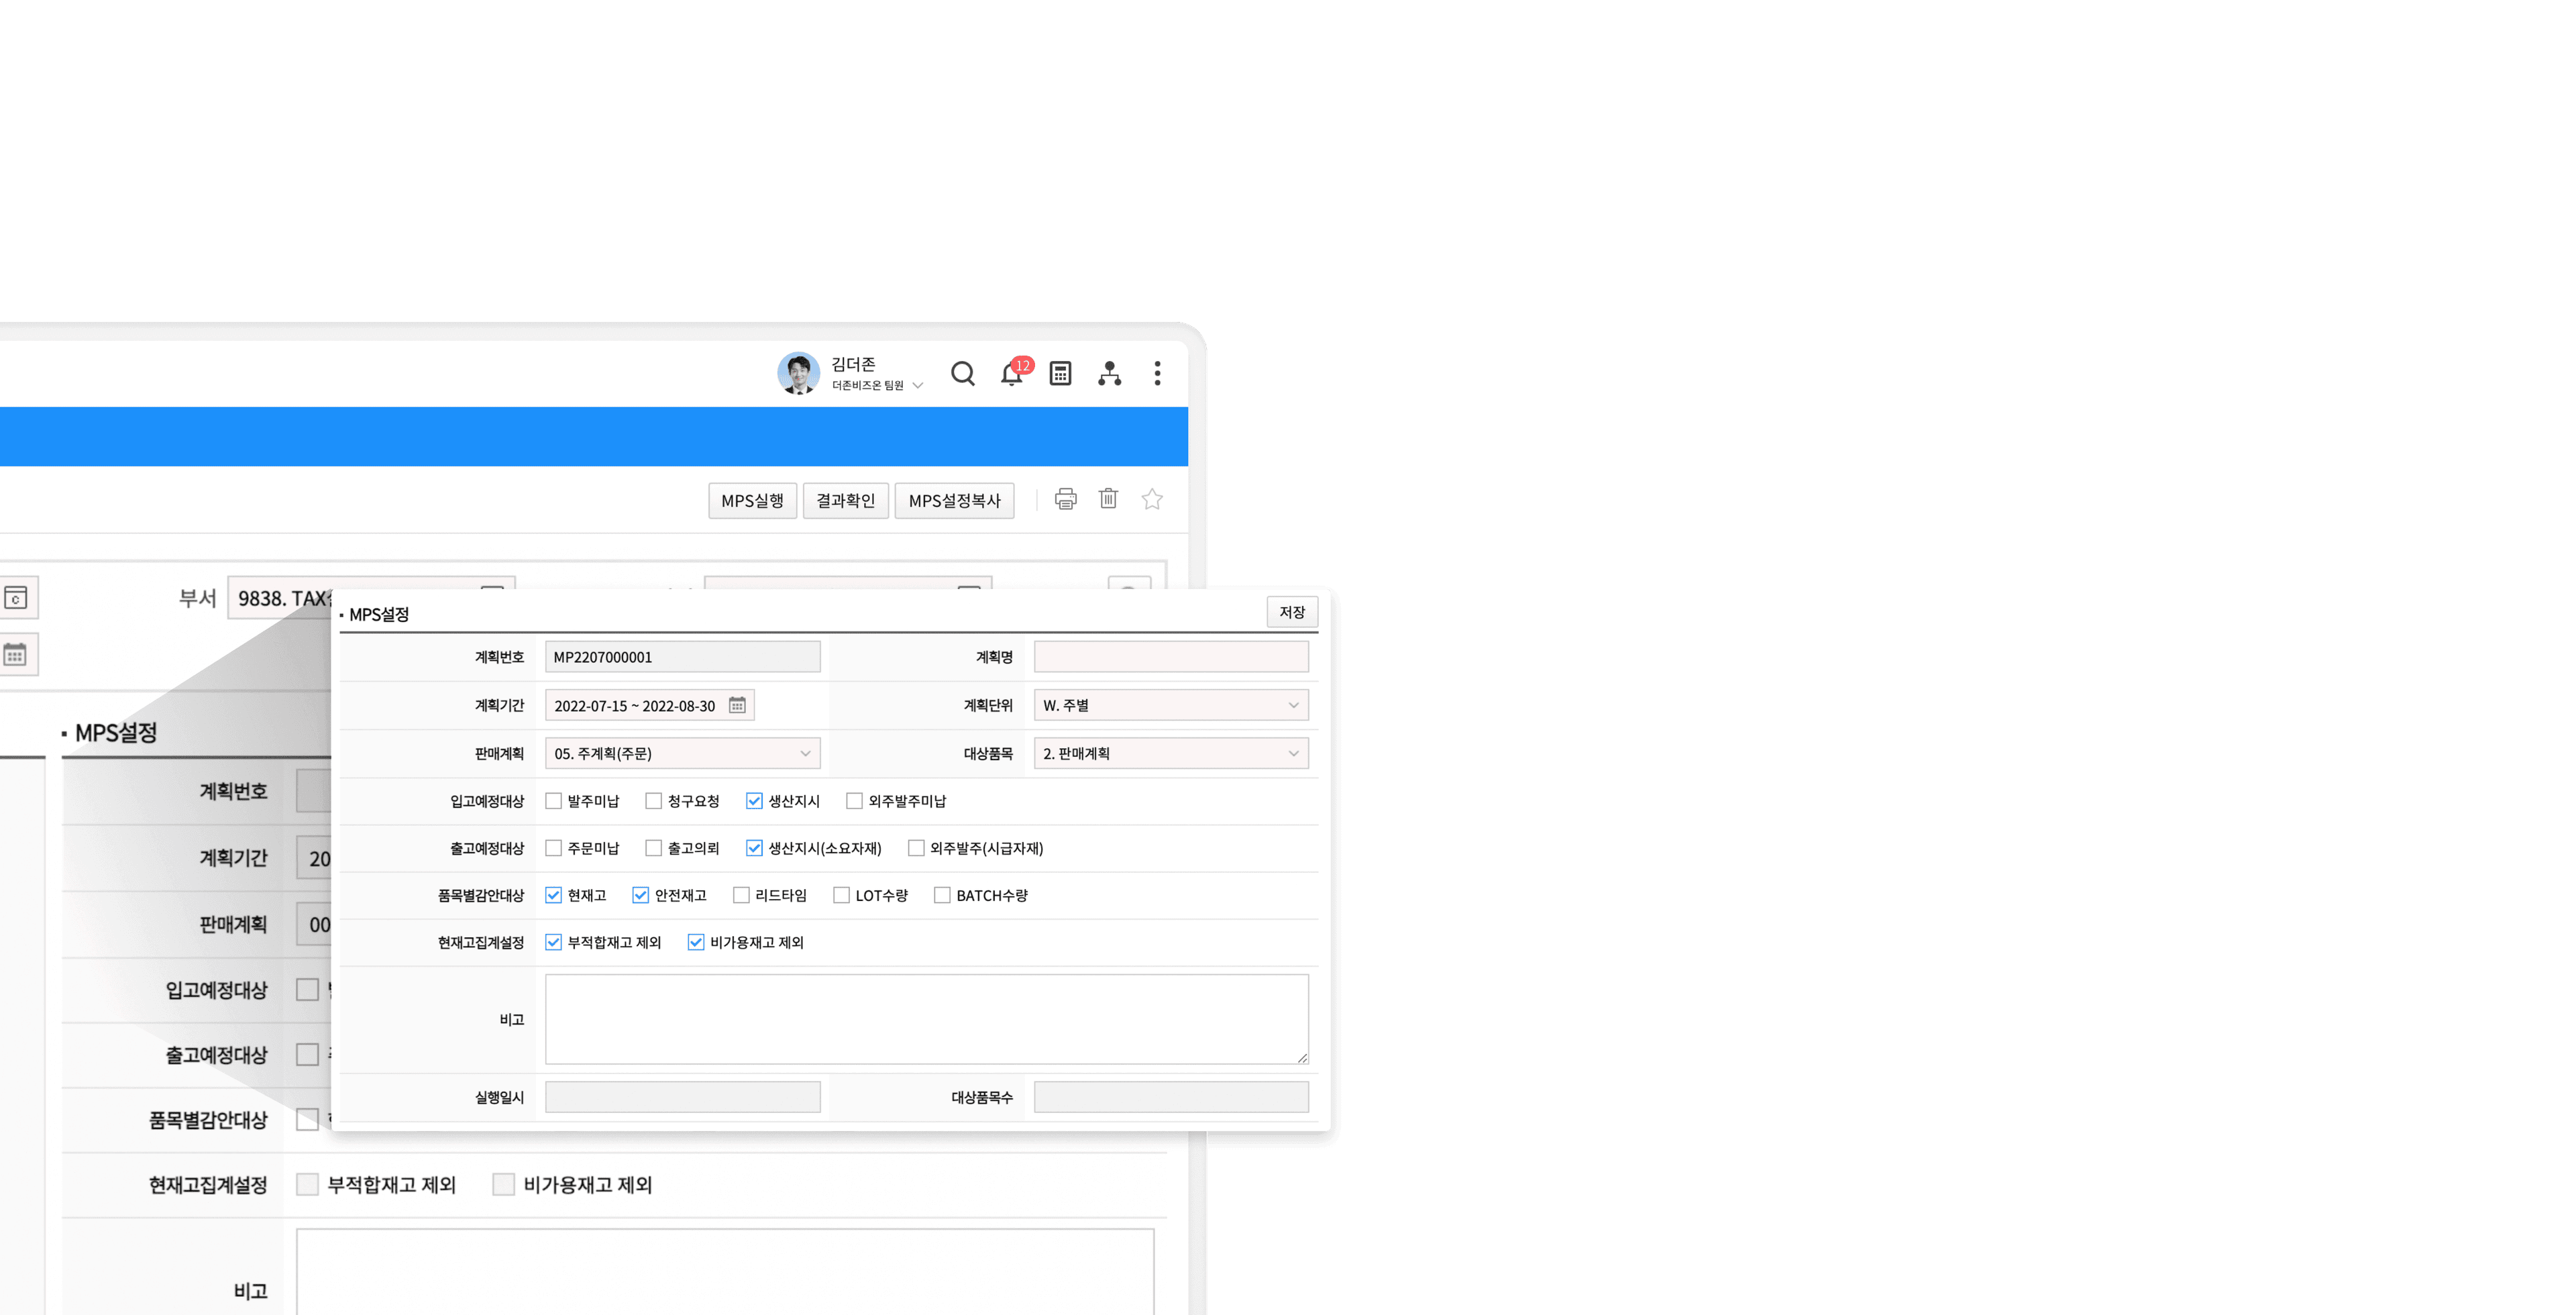Open the search magnifier icon
Image resolution: width=2576 pixels, height=1315 pixels.
pyautogui.click(x=962, y=373)
